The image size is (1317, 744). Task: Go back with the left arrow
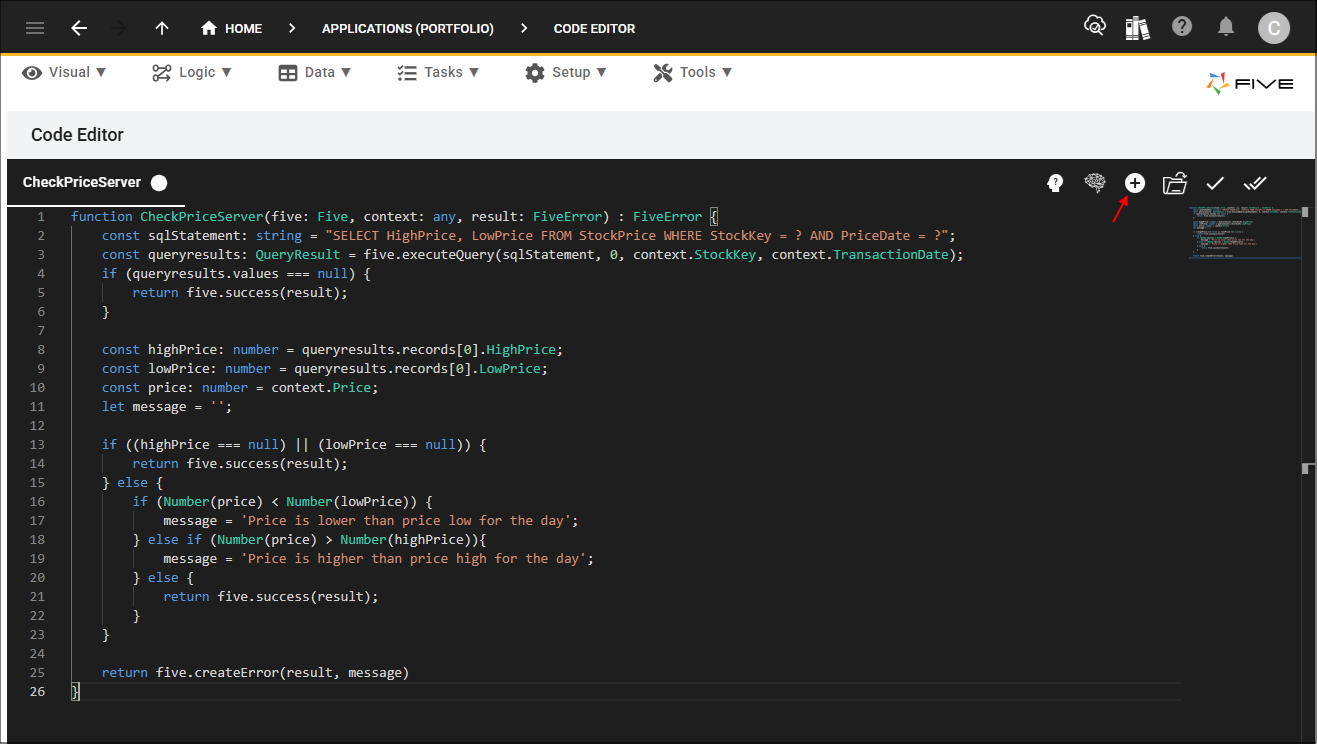pos(79,28)
